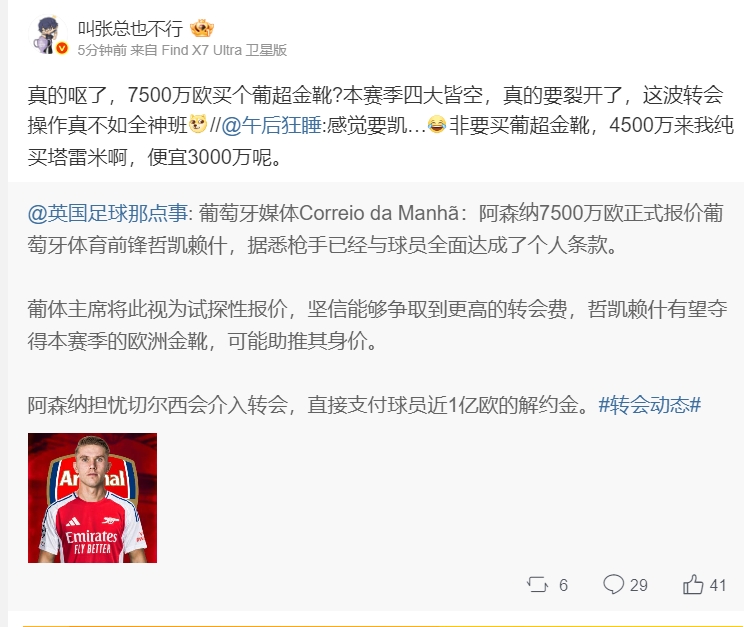Open username 叫张总也不行
The height and width of the screenshot is (627, 744).
[x=131, y=29]
